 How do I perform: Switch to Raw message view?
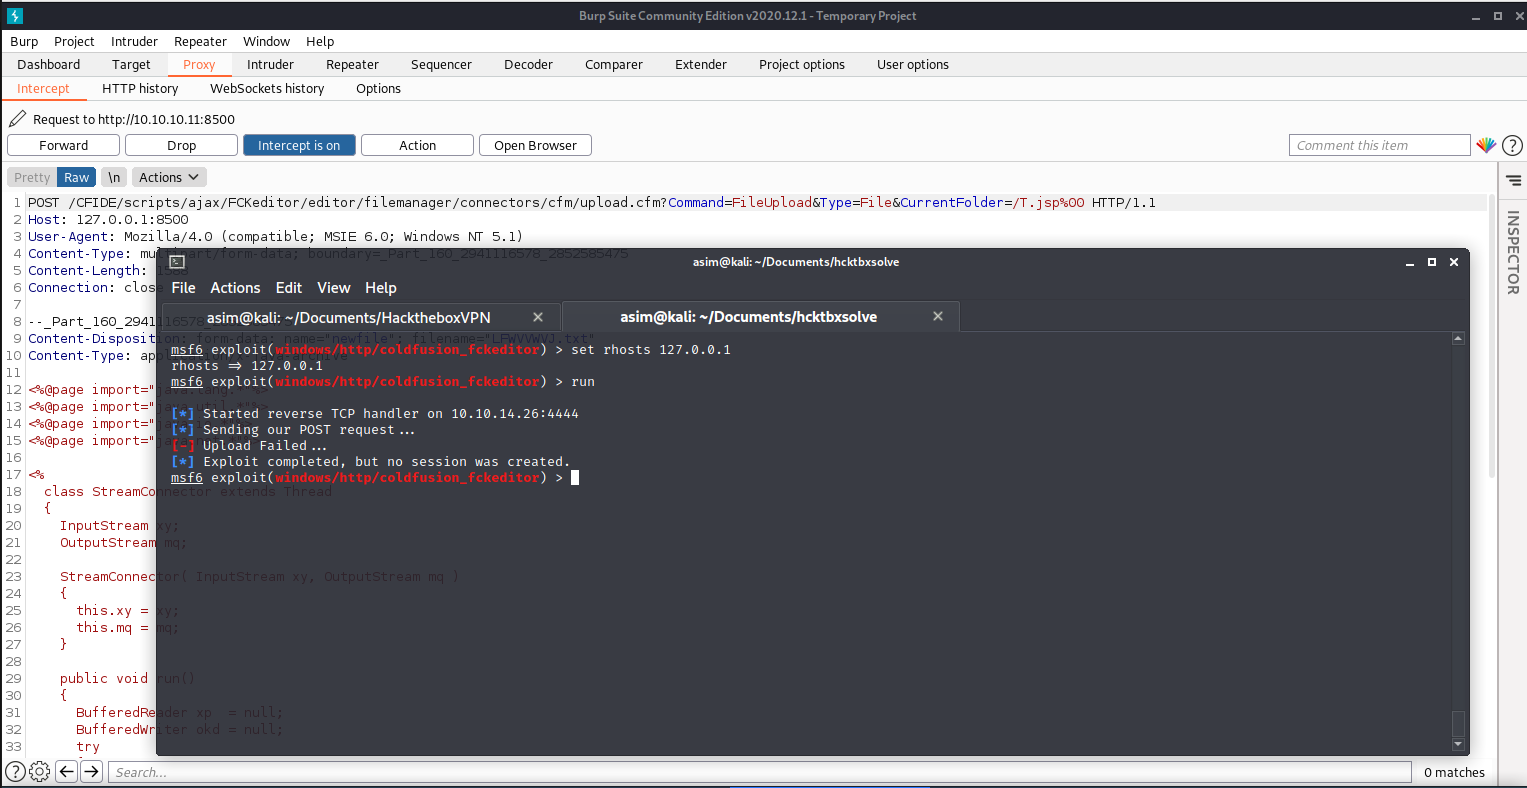pos(76,177)
